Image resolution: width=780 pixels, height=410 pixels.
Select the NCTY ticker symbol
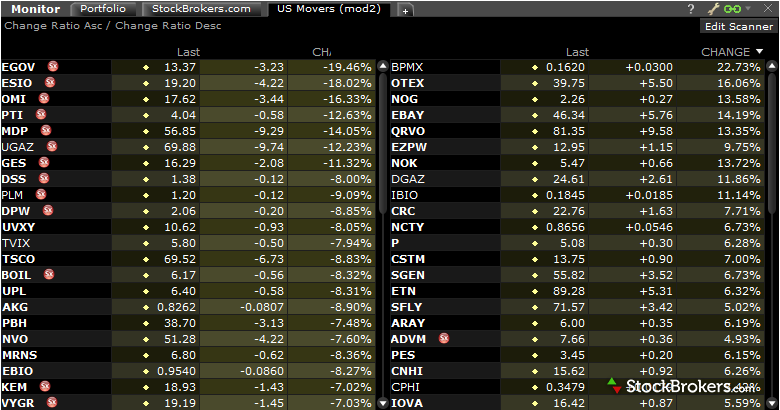(x=407, y=227)
